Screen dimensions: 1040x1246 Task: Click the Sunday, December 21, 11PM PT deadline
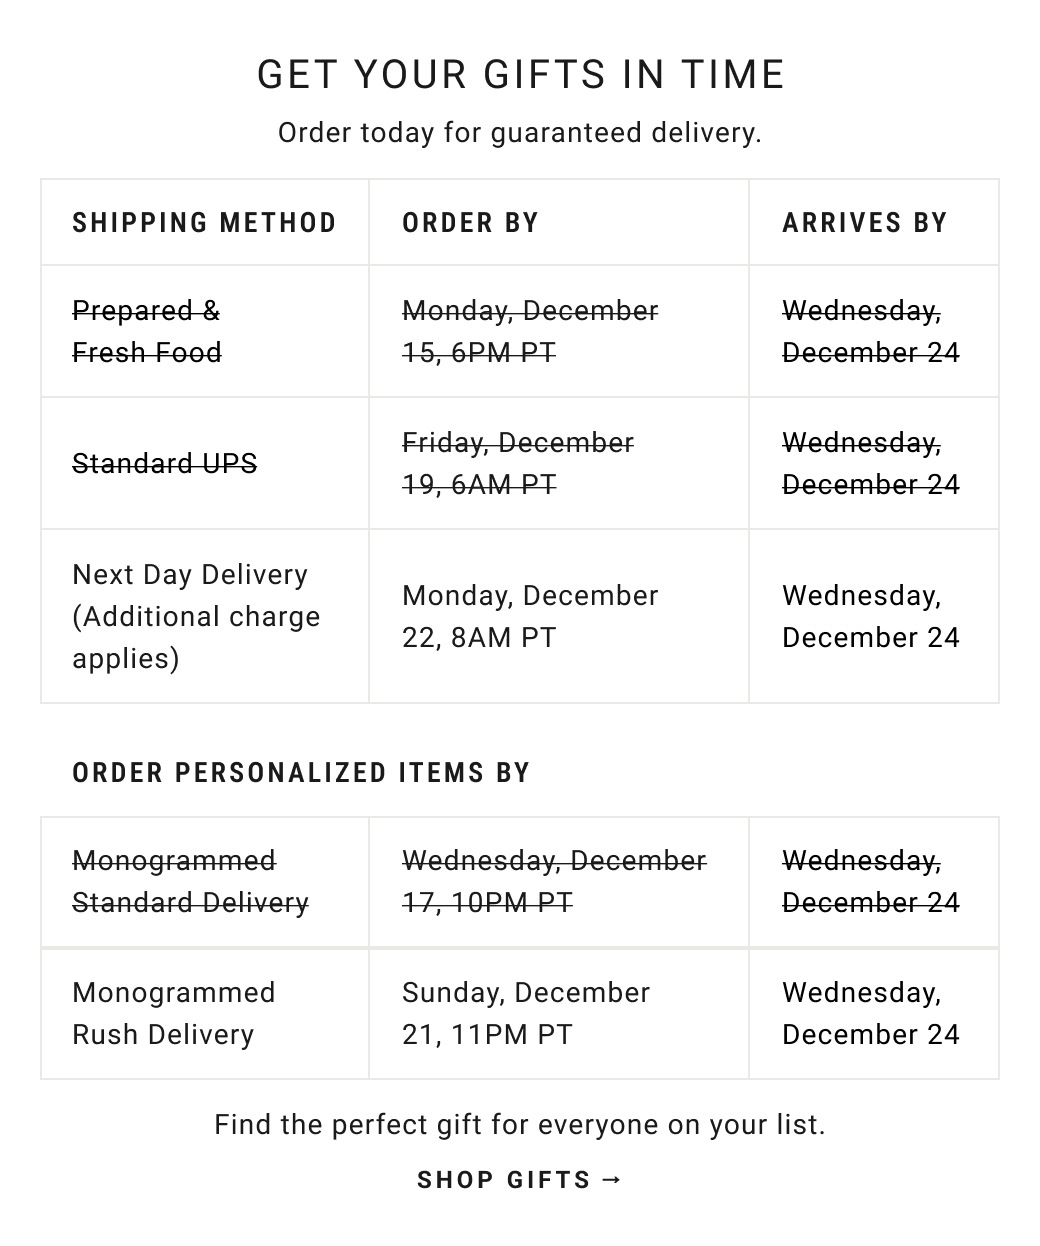[526, 1013]
